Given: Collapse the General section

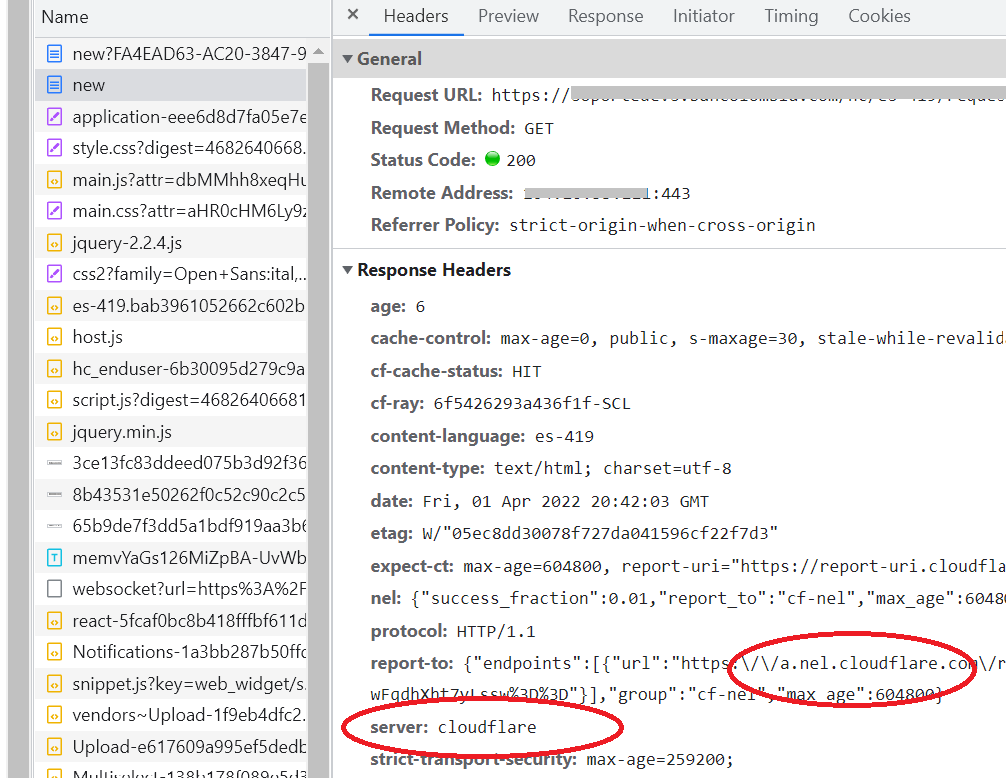Looking at the screenshot, I should [x=347, y=59].
